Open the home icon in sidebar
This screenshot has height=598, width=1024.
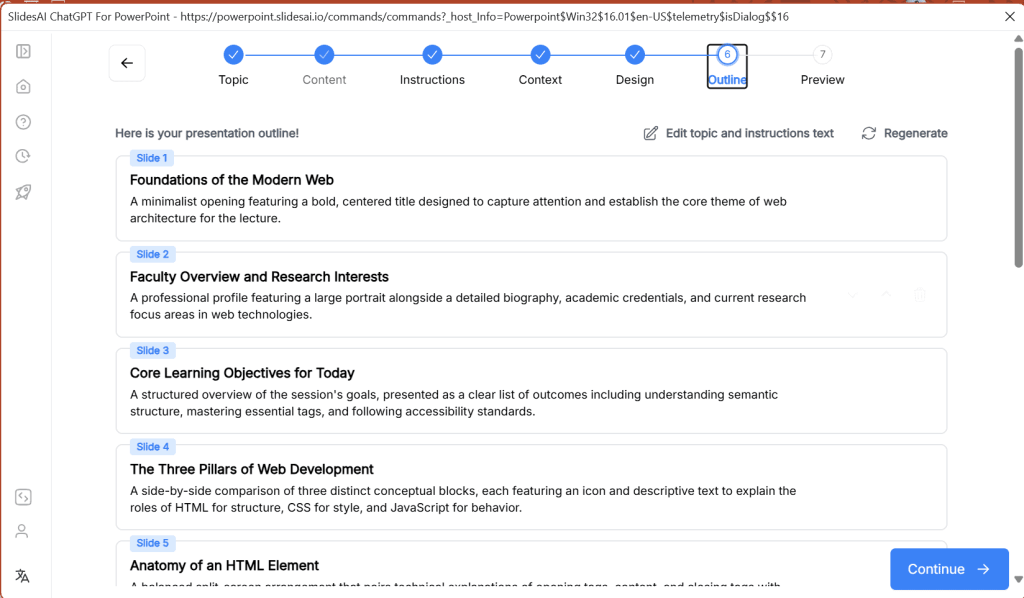23,87
